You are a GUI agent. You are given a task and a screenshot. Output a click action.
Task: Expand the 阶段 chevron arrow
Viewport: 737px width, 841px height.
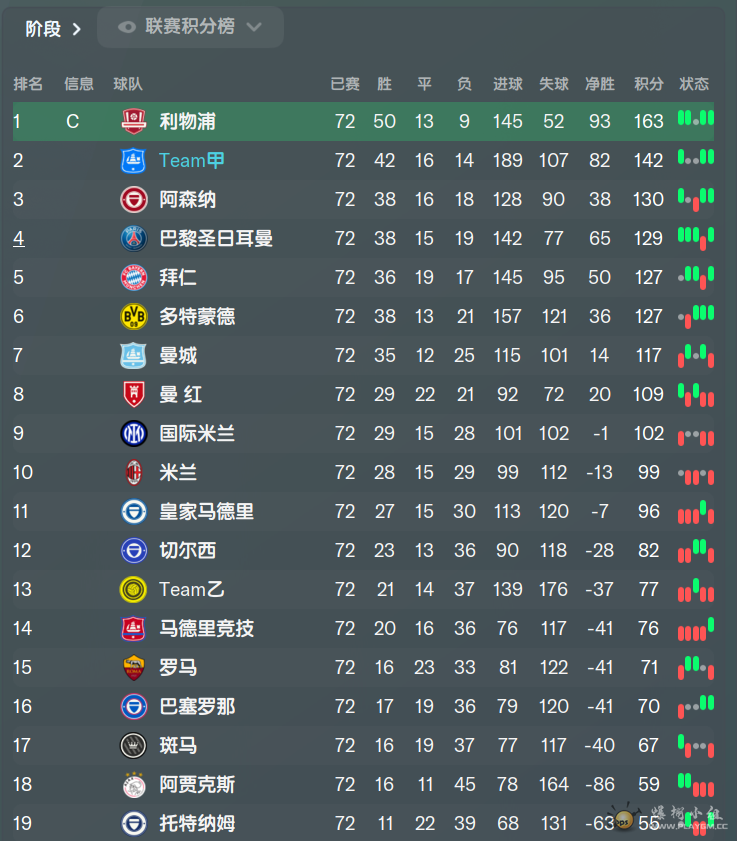77,30
